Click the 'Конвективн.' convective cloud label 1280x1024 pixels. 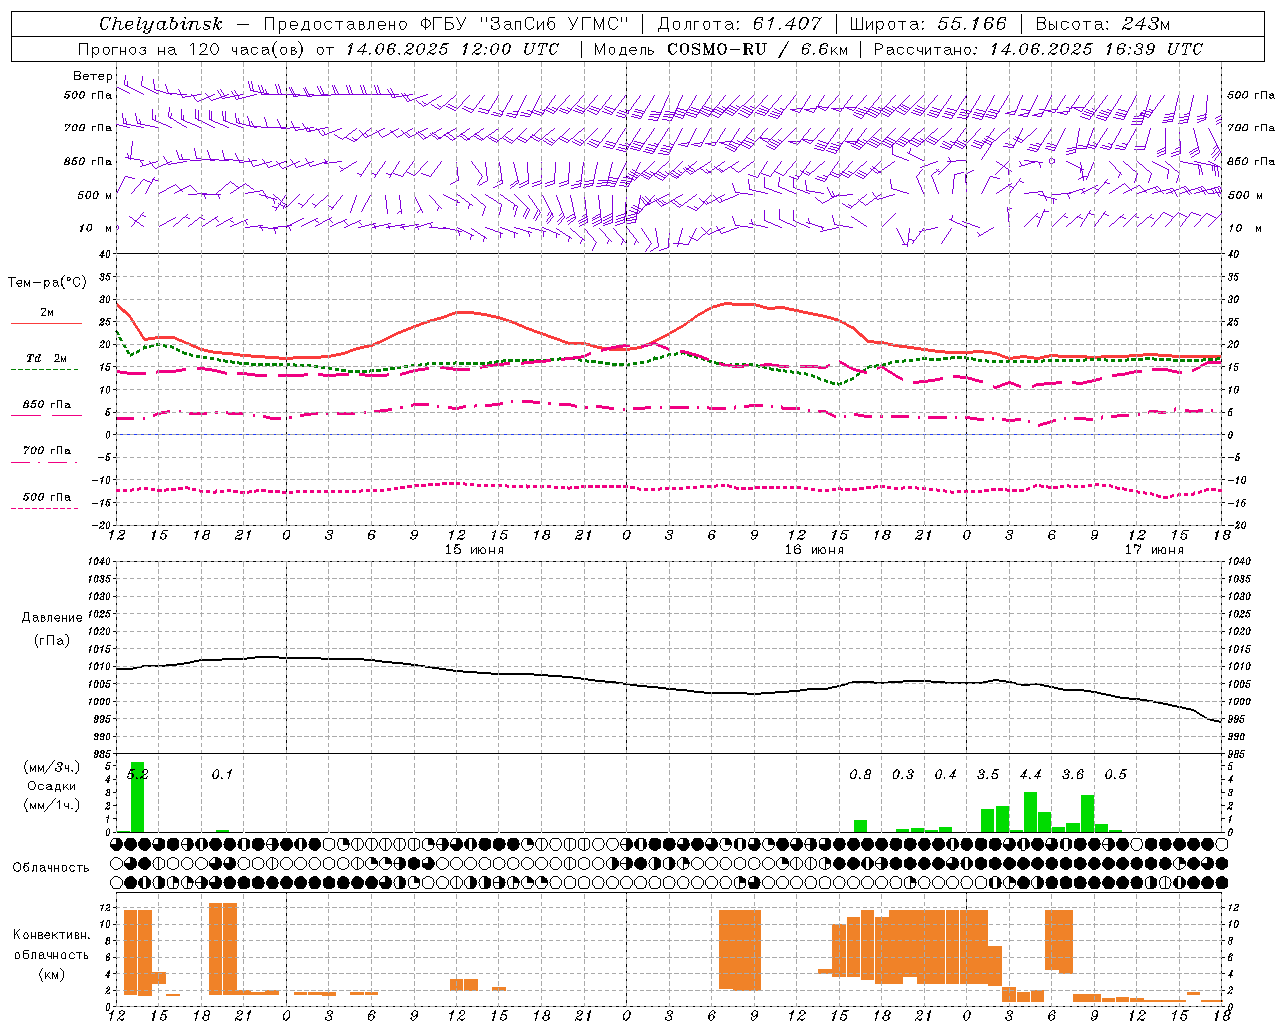(51, 935)
